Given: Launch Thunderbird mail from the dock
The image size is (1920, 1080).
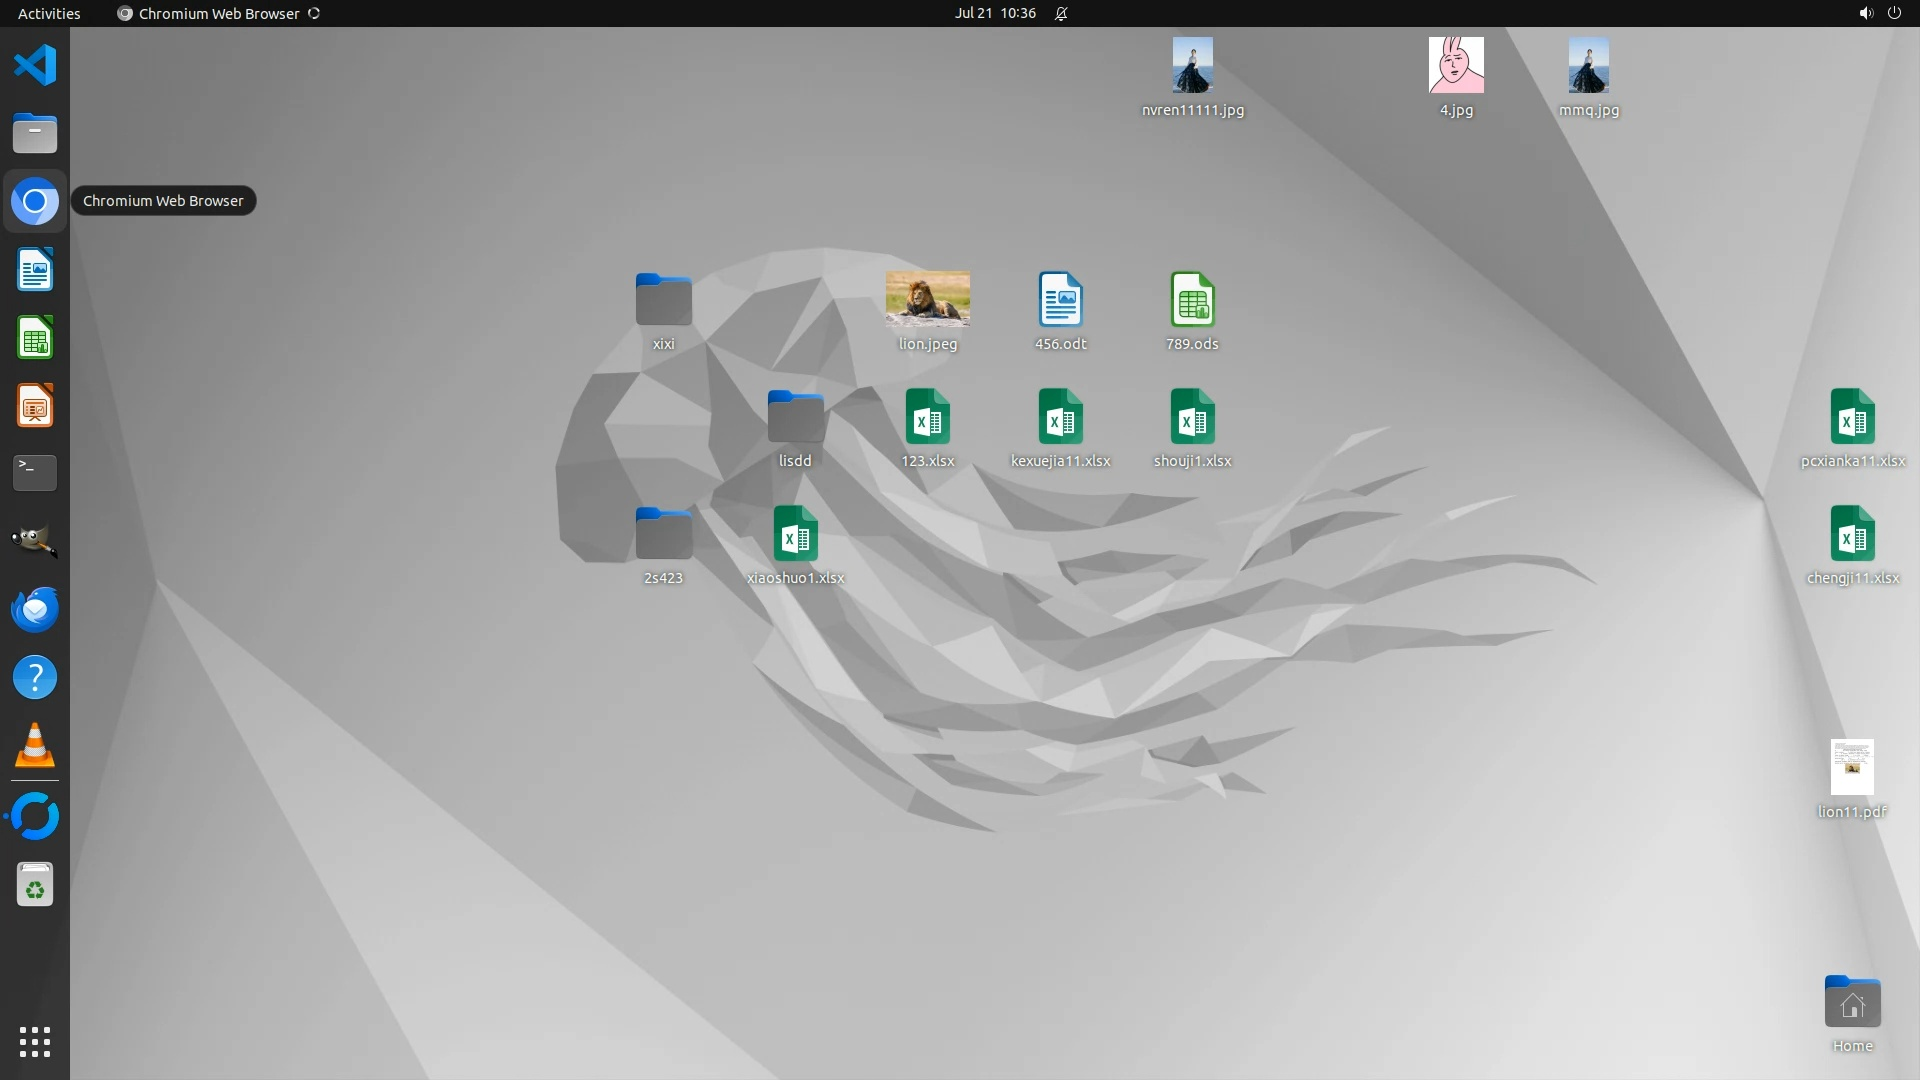Looking at the screenshot, I should [35, 609].
